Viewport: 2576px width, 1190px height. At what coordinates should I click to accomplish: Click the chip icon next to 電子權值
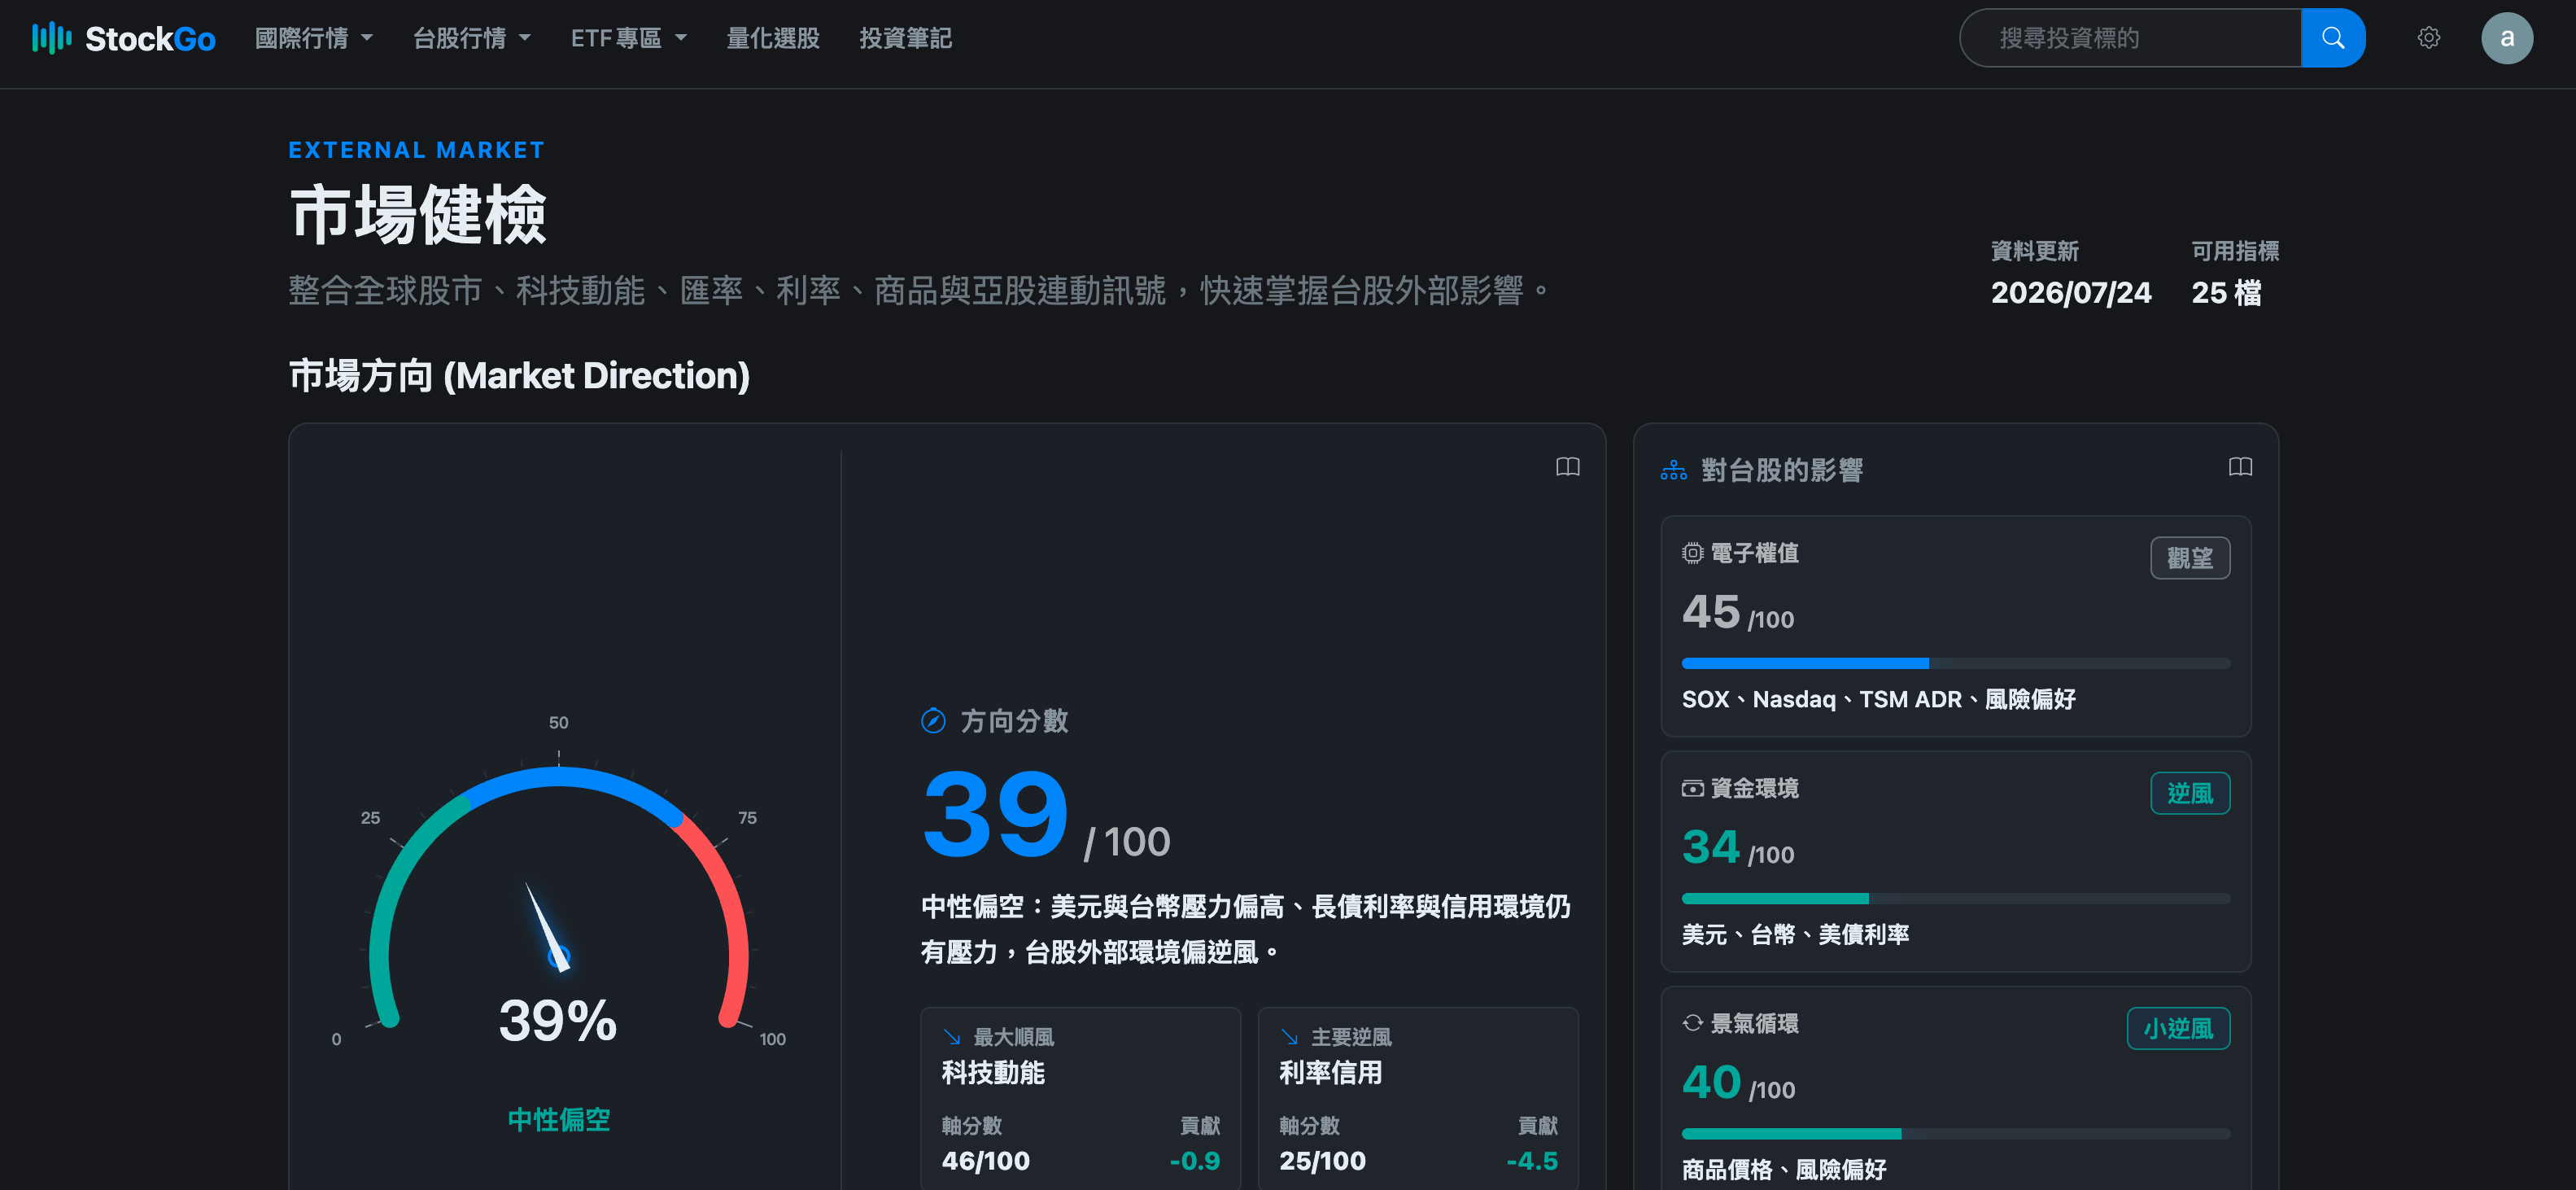pos(1692,553)
